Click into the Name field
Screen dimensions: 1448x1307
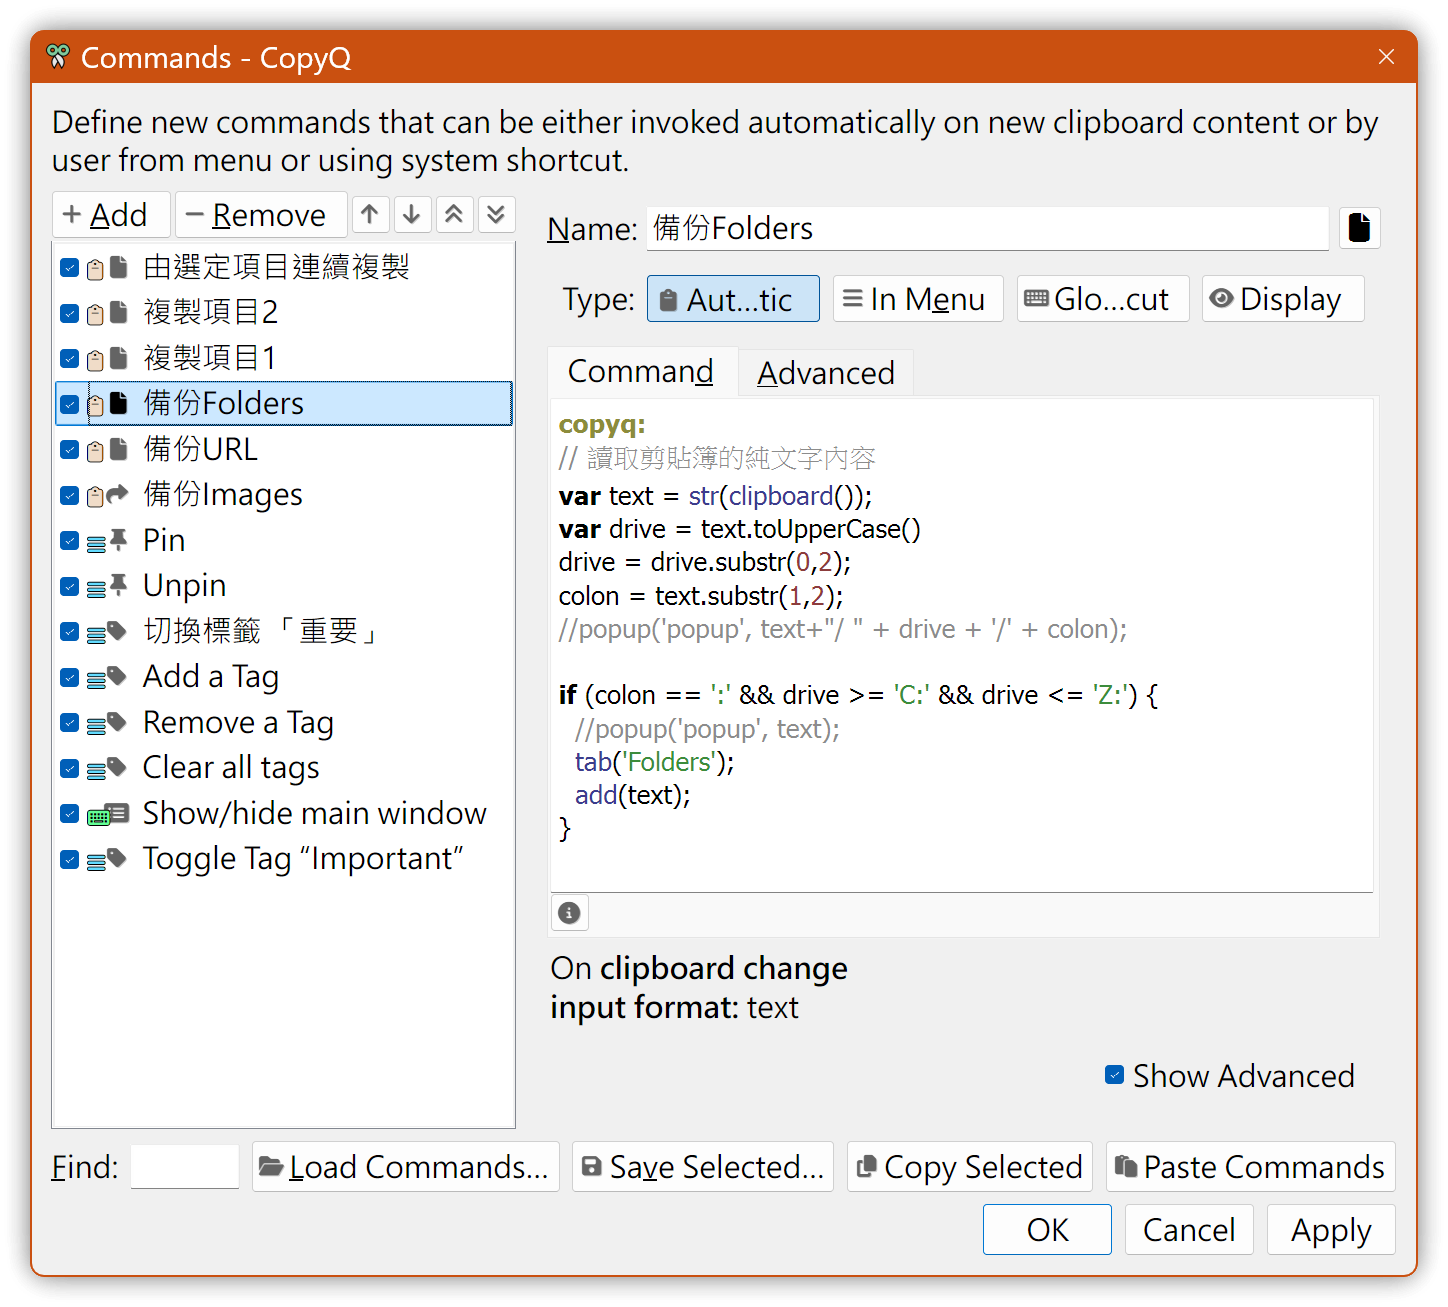988,228
